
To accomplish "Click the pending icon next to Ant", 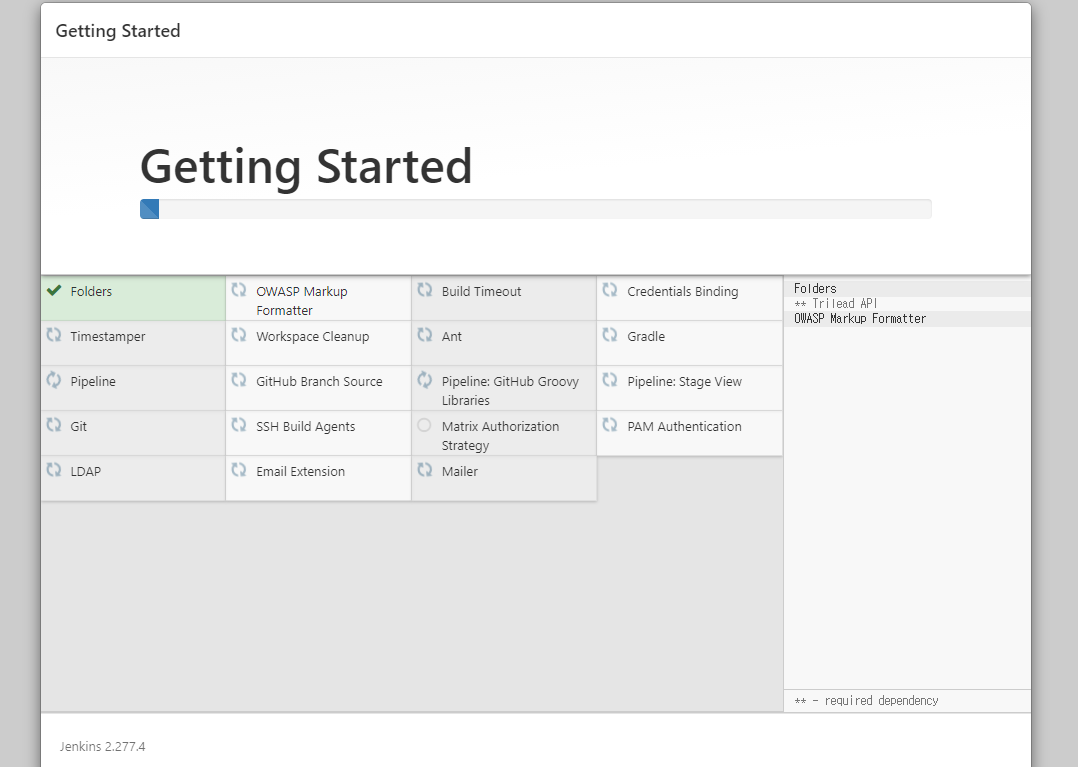I will [x=424, y=335].
